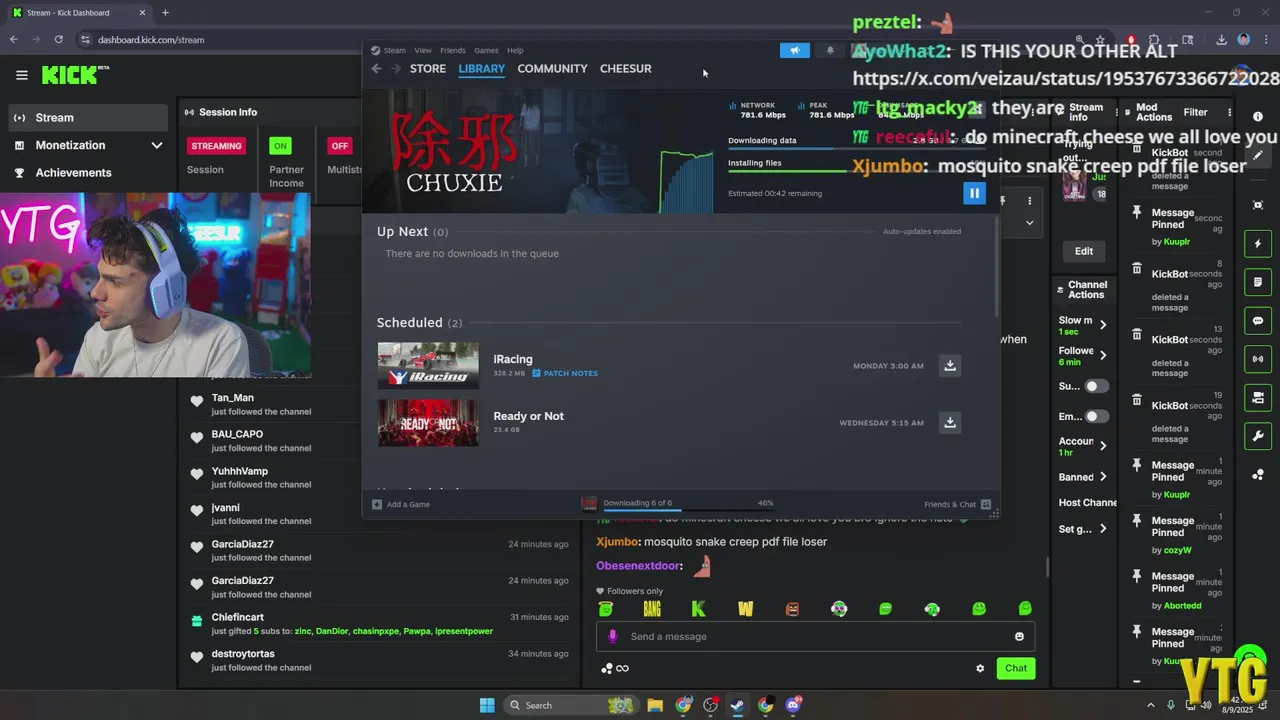Click wrench tools icon in right toolbar

(x=1258, y=436)
